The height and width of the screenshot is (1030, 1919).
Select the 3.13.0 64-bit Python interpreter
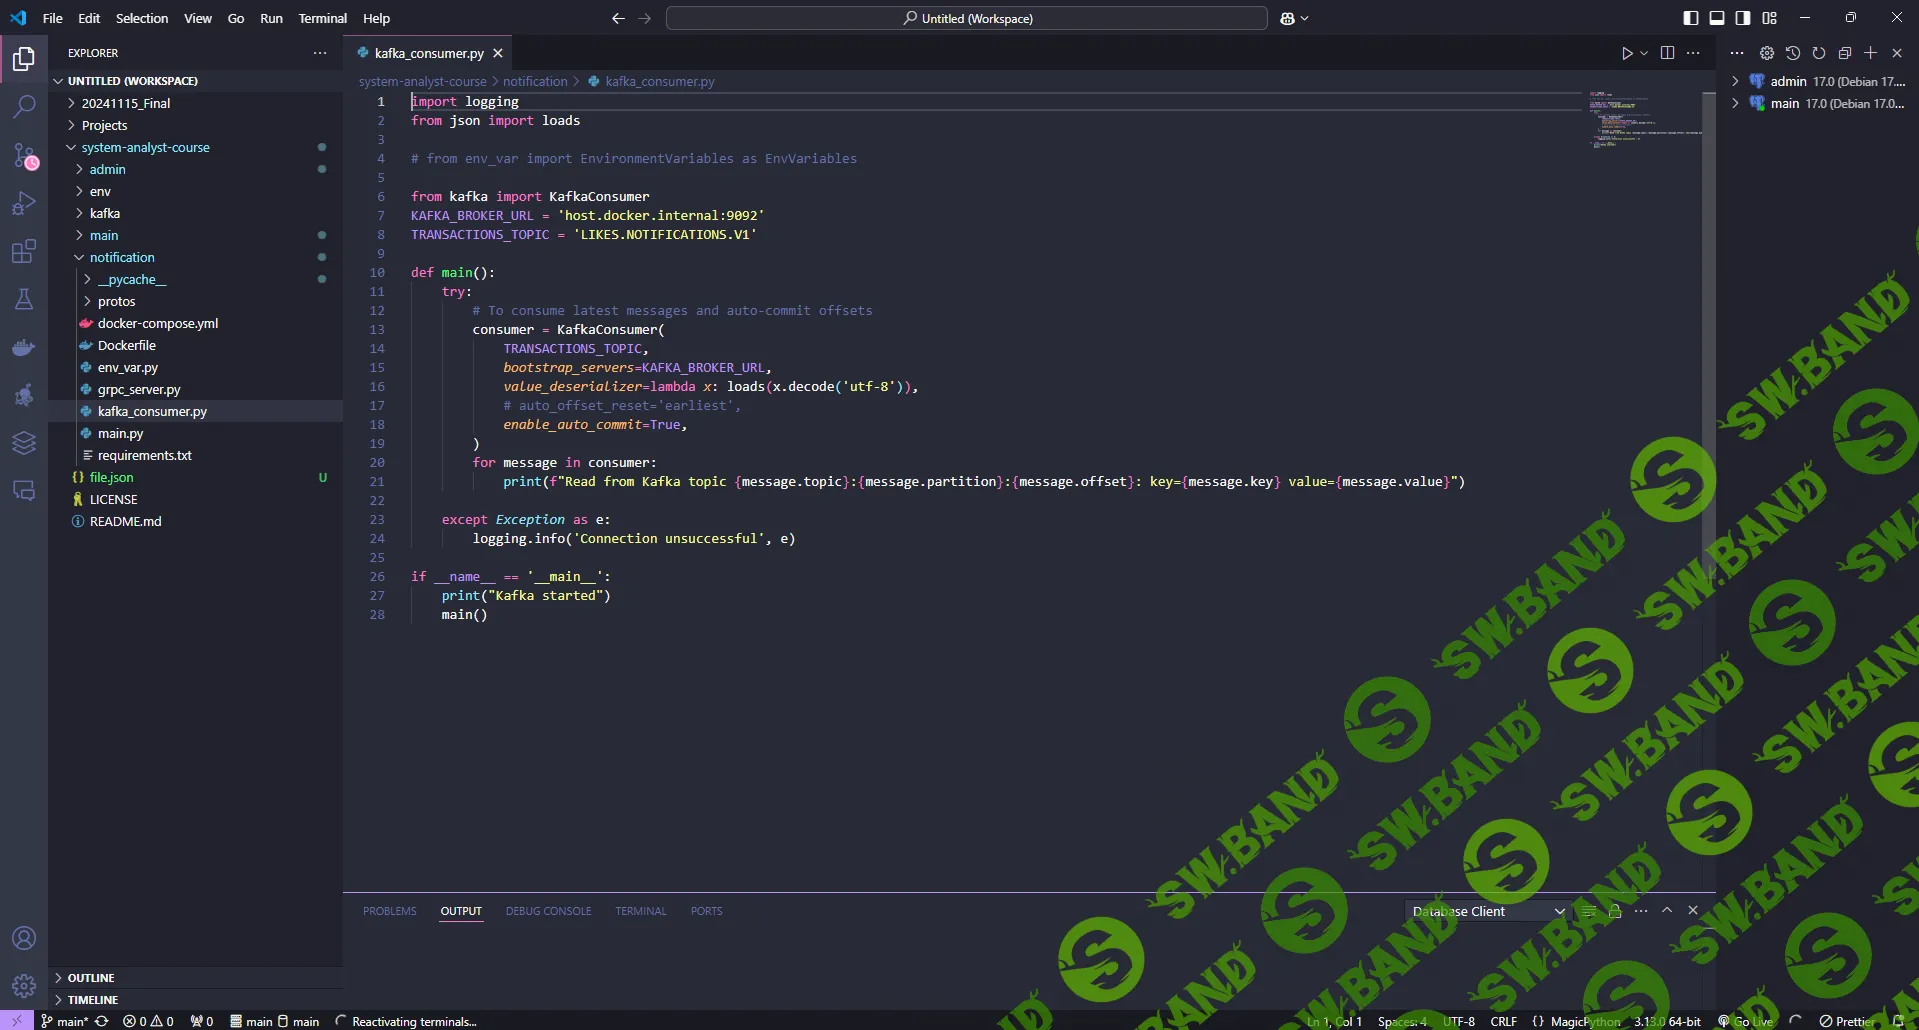pyautogui.click(x=1667, y=1021)
